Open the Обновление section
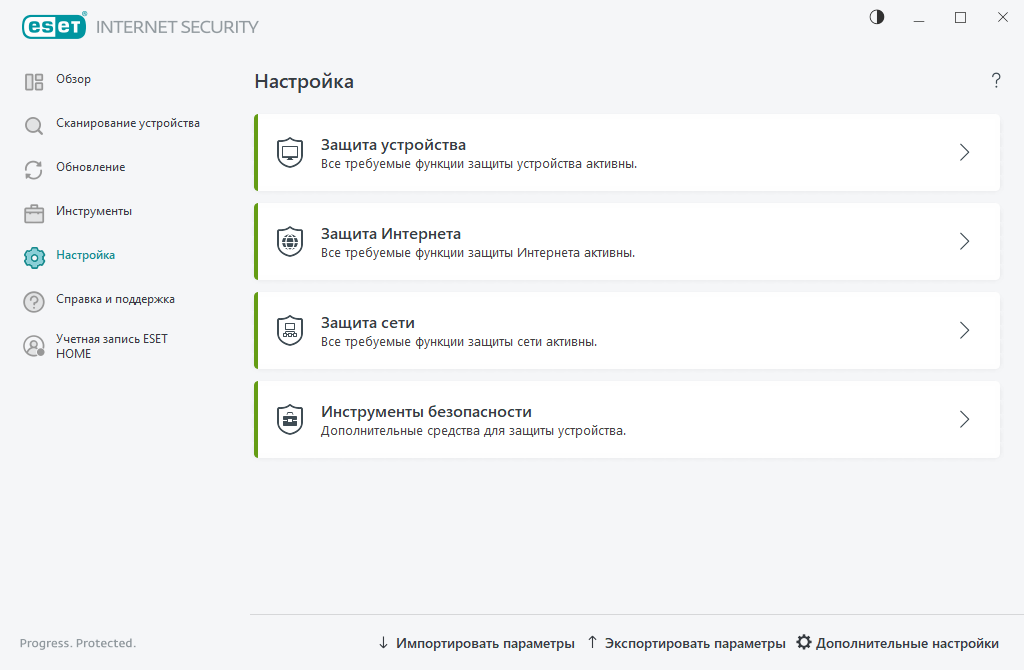 point(91,167)
